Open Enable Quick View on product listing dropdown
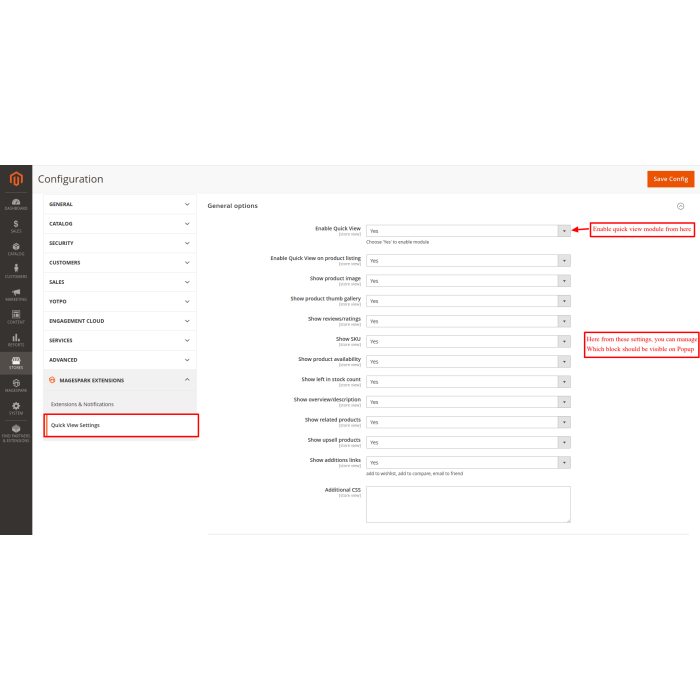The height and width of the screenshot is (700, 700). tap(468, 261)
